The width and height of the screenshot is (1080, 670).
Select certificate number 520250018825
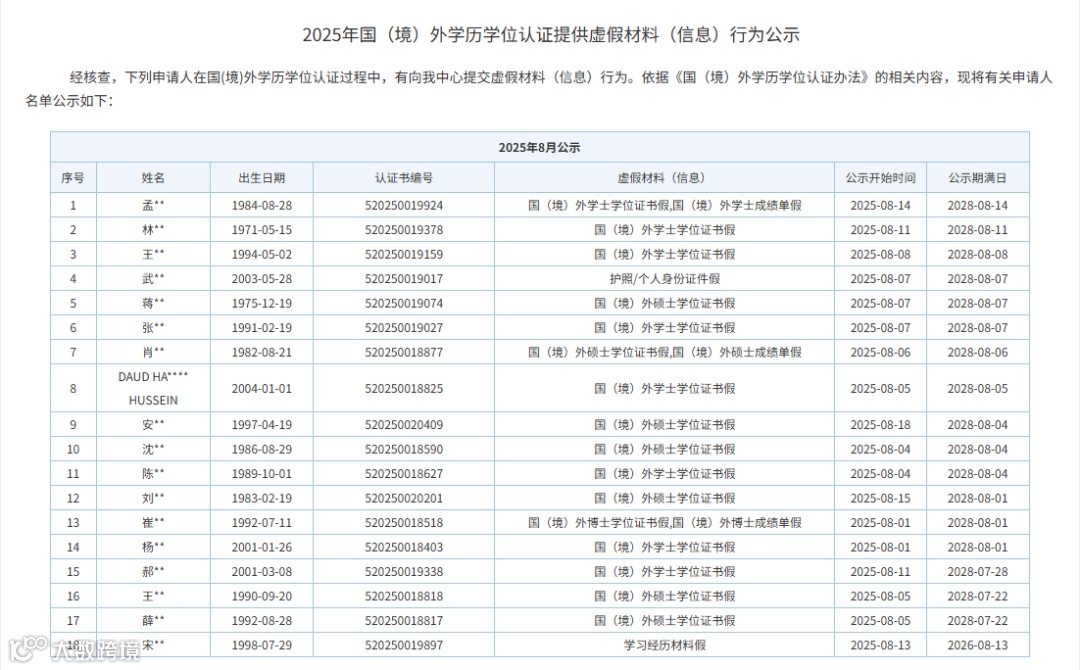(404, 388)
